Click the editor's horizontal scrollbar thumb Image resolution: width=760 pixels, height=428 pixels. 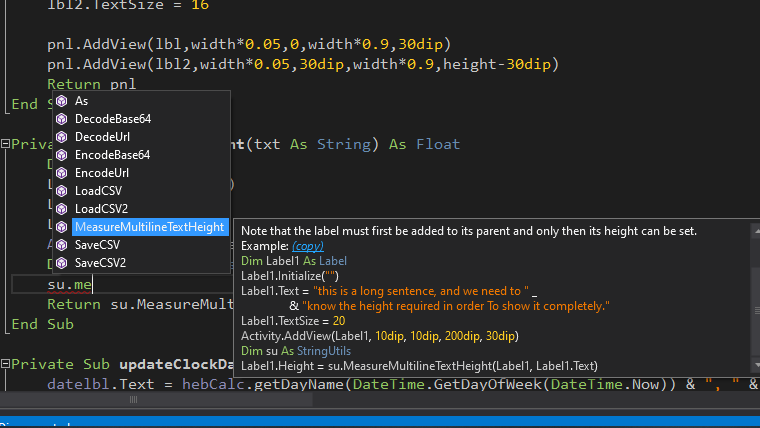[x=132, y=400]
